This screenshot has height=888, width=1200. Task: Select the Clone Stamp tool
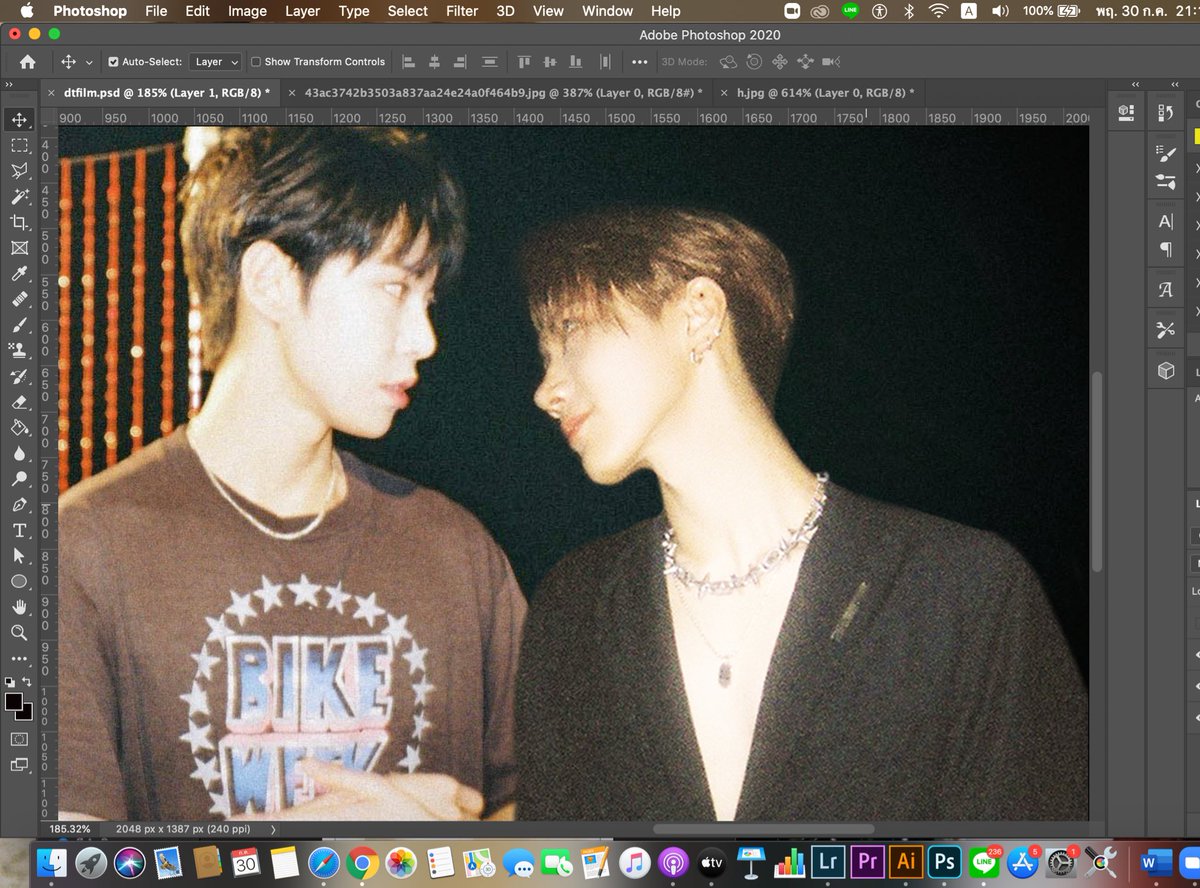point(19,351)
